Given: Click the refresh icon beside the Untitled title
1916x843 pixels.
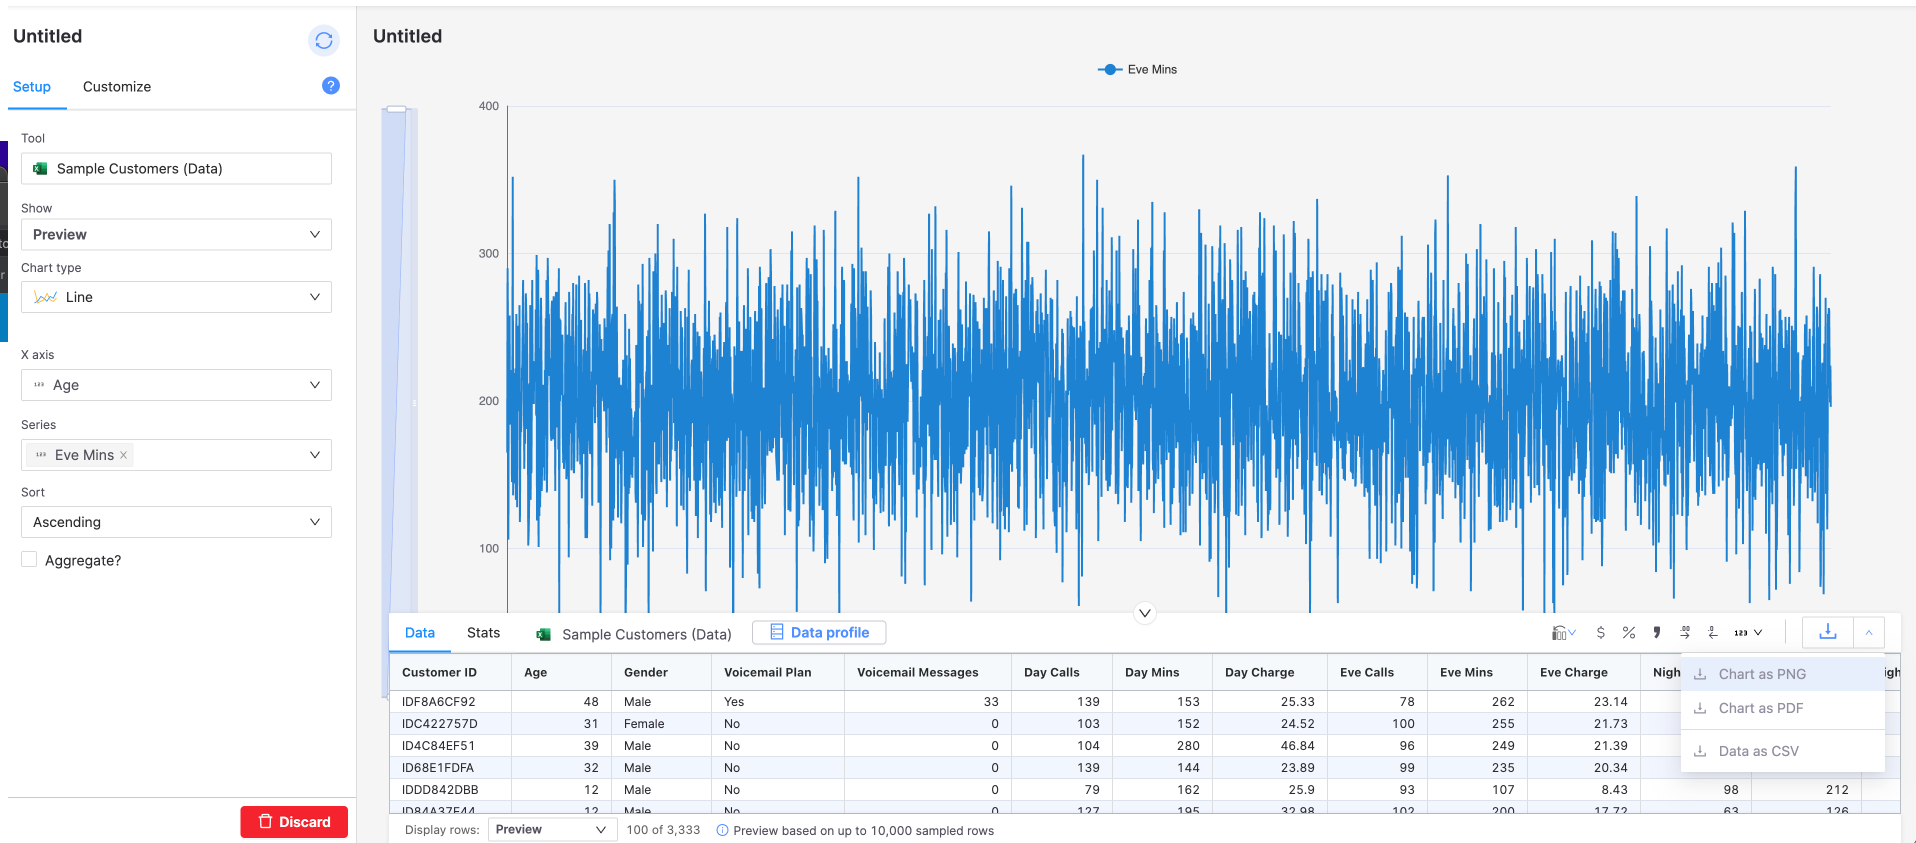Looking at the screenshot, I should click(323, 40).
